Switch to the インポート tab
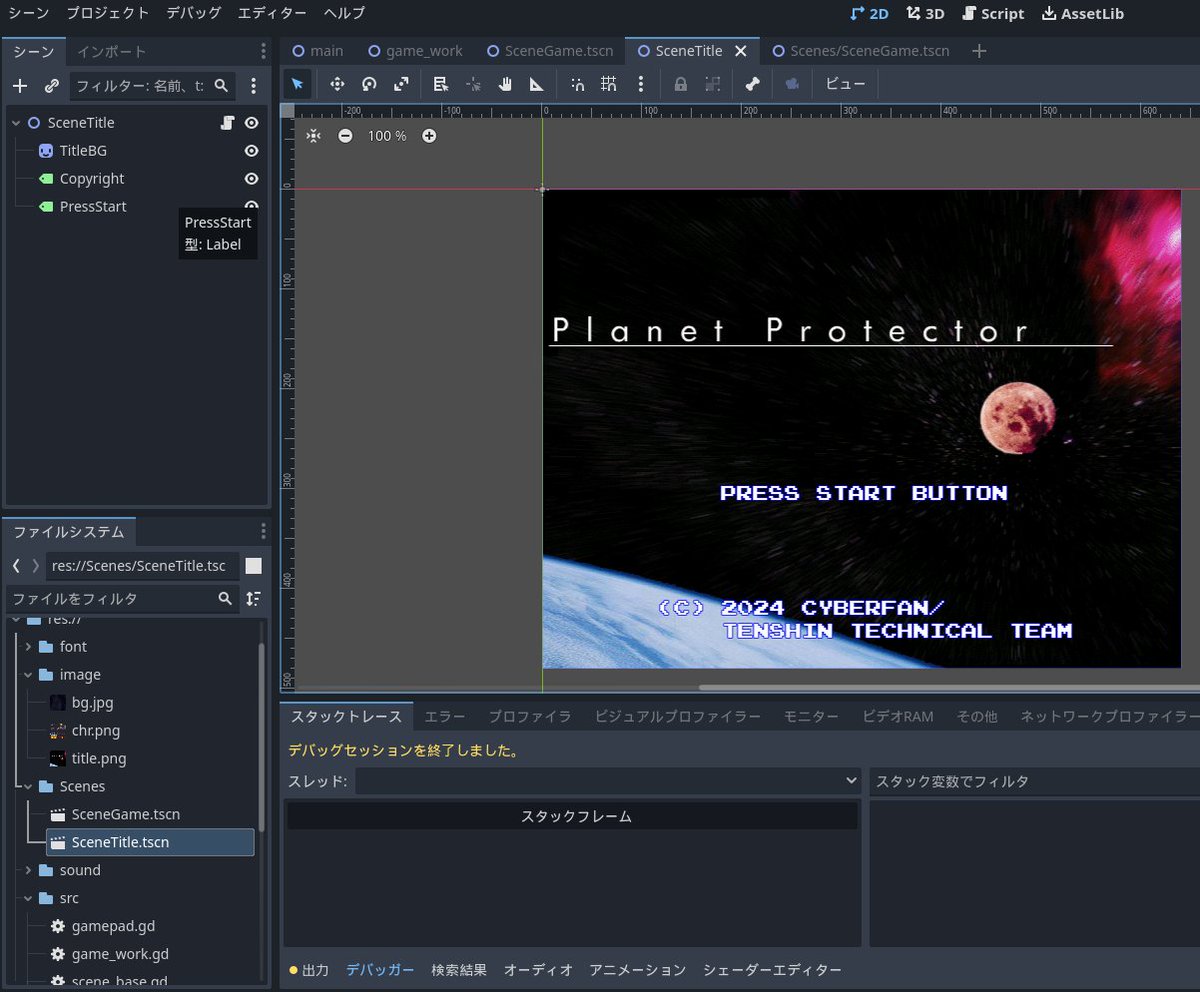 [x=112, y=51]
